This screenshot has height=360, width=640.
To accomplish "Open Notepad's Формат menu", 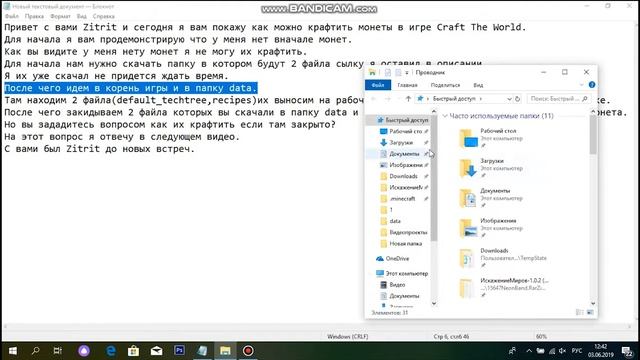I will pyautogui.click(x=60, y=16).
